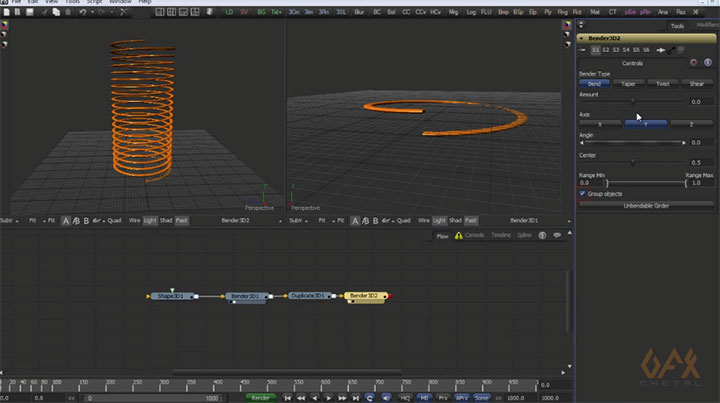
Task: Add Color Corrector with CC button
Action: (x=406, y=12)
